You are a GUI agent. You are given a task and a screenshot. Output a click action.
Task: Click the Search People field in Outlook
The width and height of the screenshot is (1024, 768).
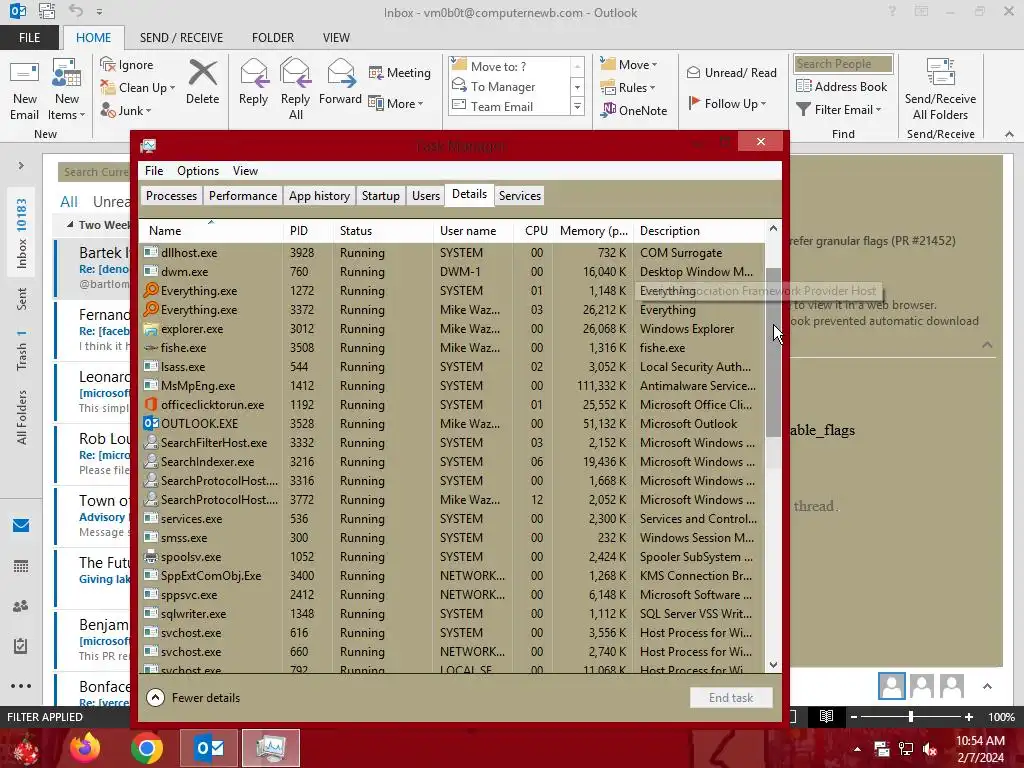pyautogui.click(x=843, y=63)
